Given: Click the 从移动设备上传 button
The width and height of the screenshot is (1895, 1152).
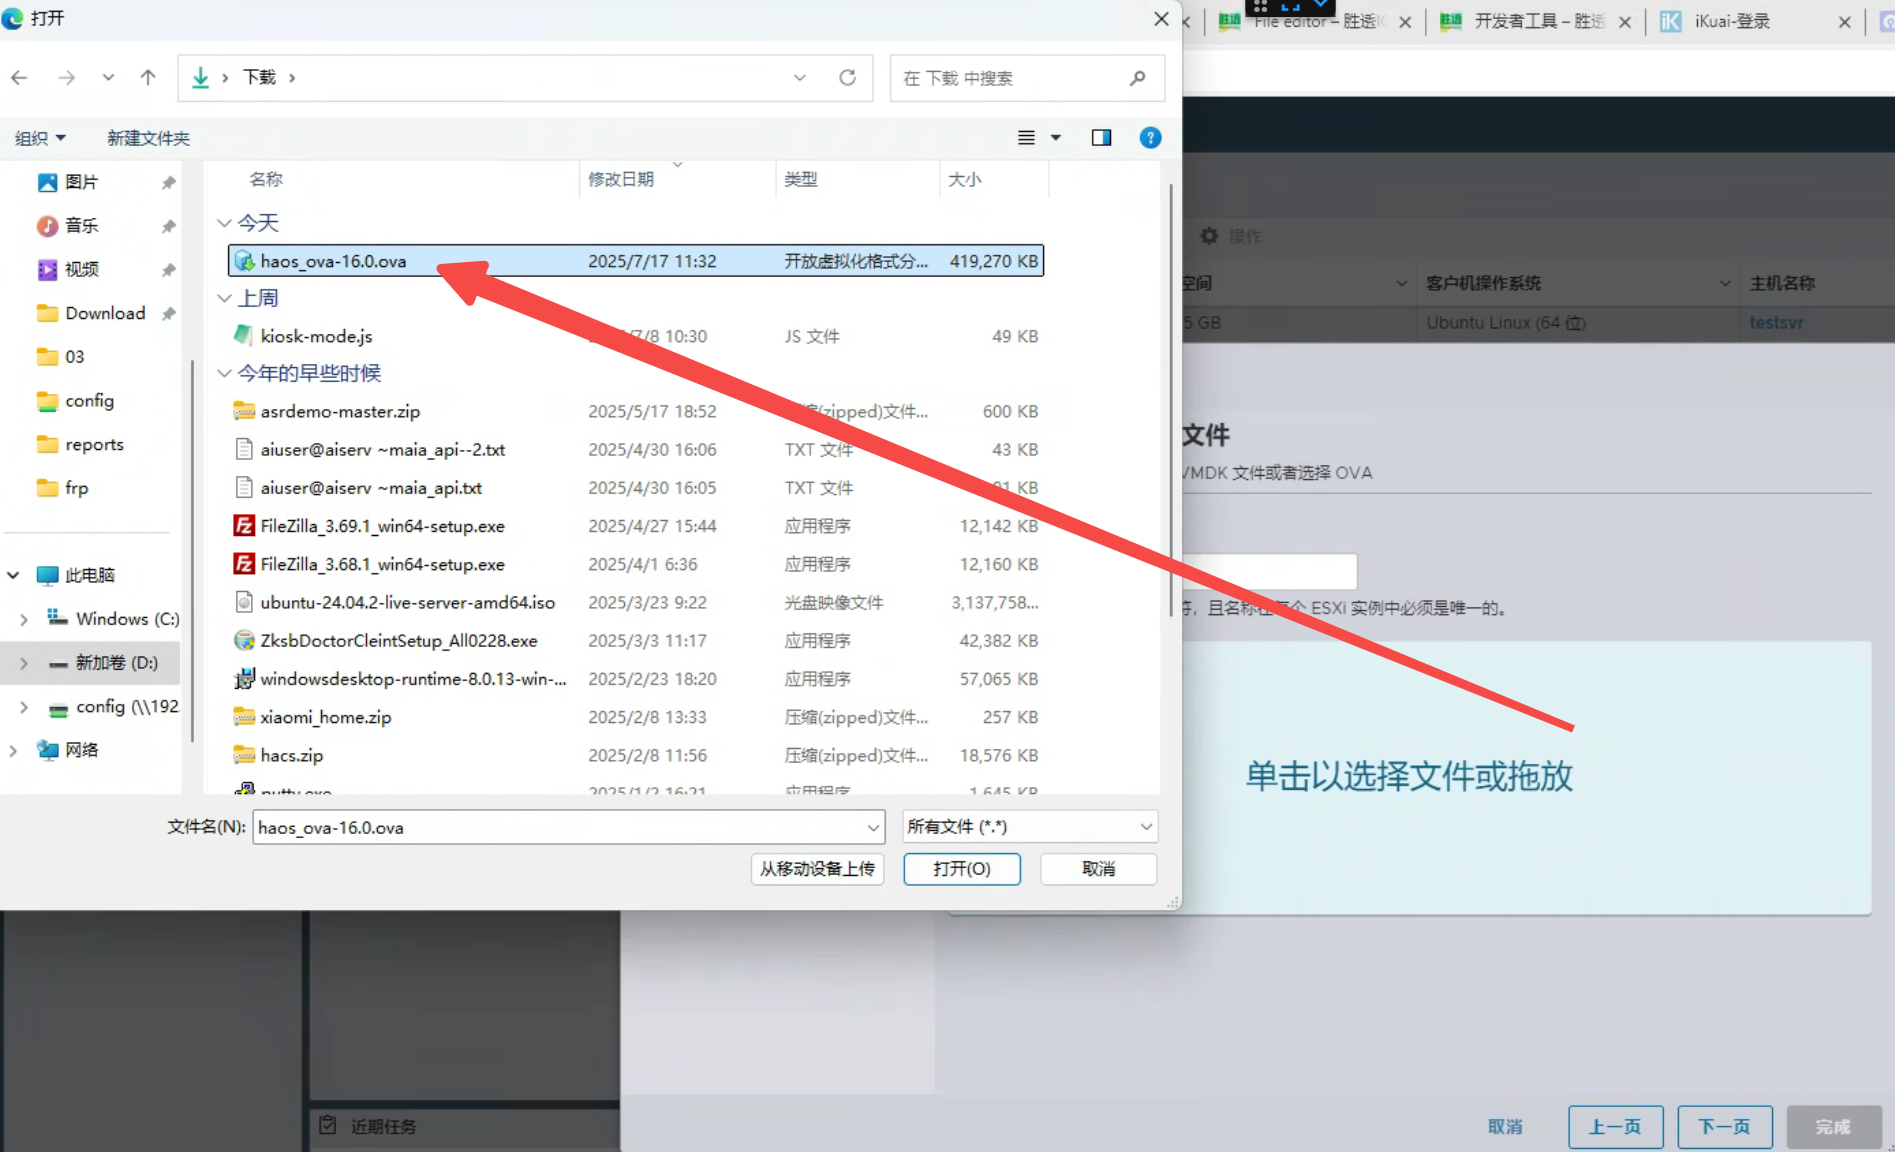Looking at the screenshot, I should pyautogui.click(x=817, y=869).
